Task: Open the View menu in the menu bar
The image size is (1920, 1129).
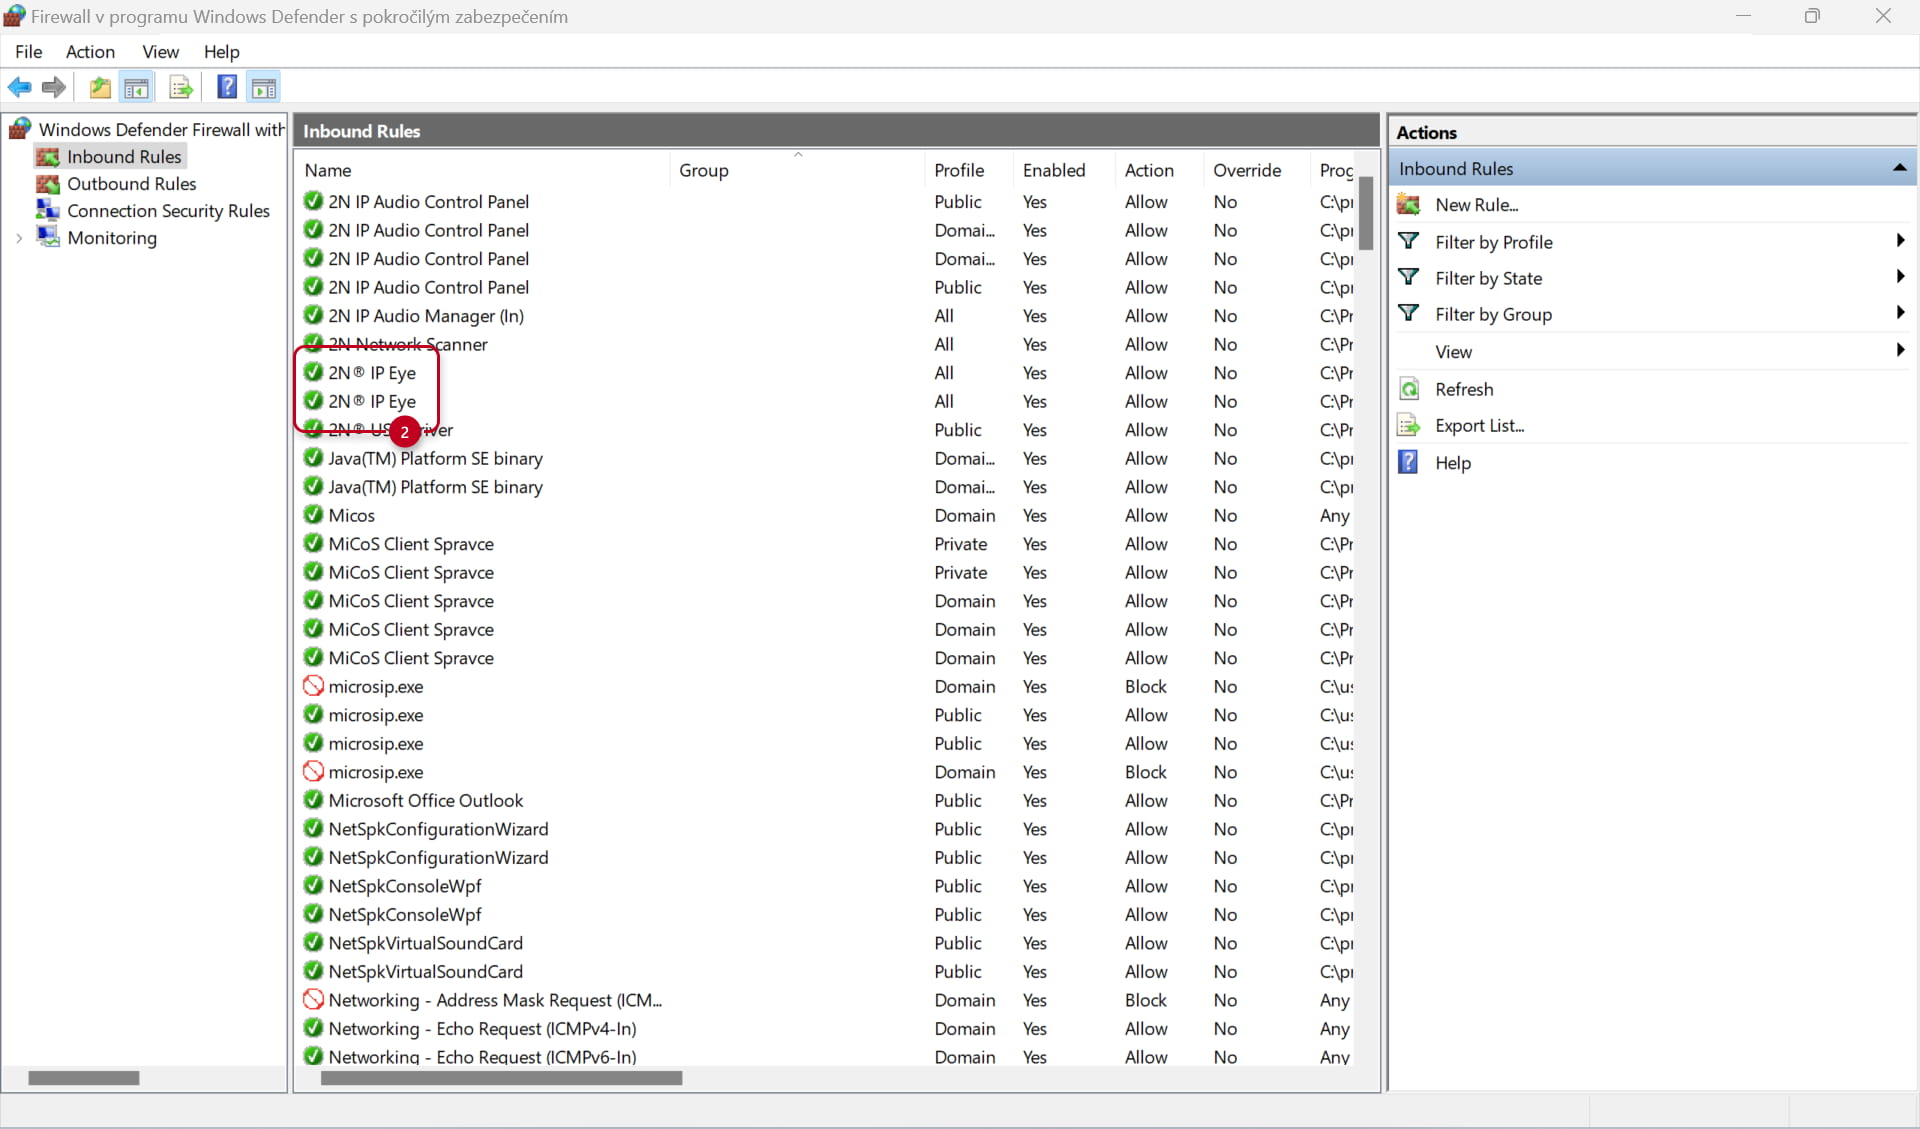Action: click(x=160, y=52)
